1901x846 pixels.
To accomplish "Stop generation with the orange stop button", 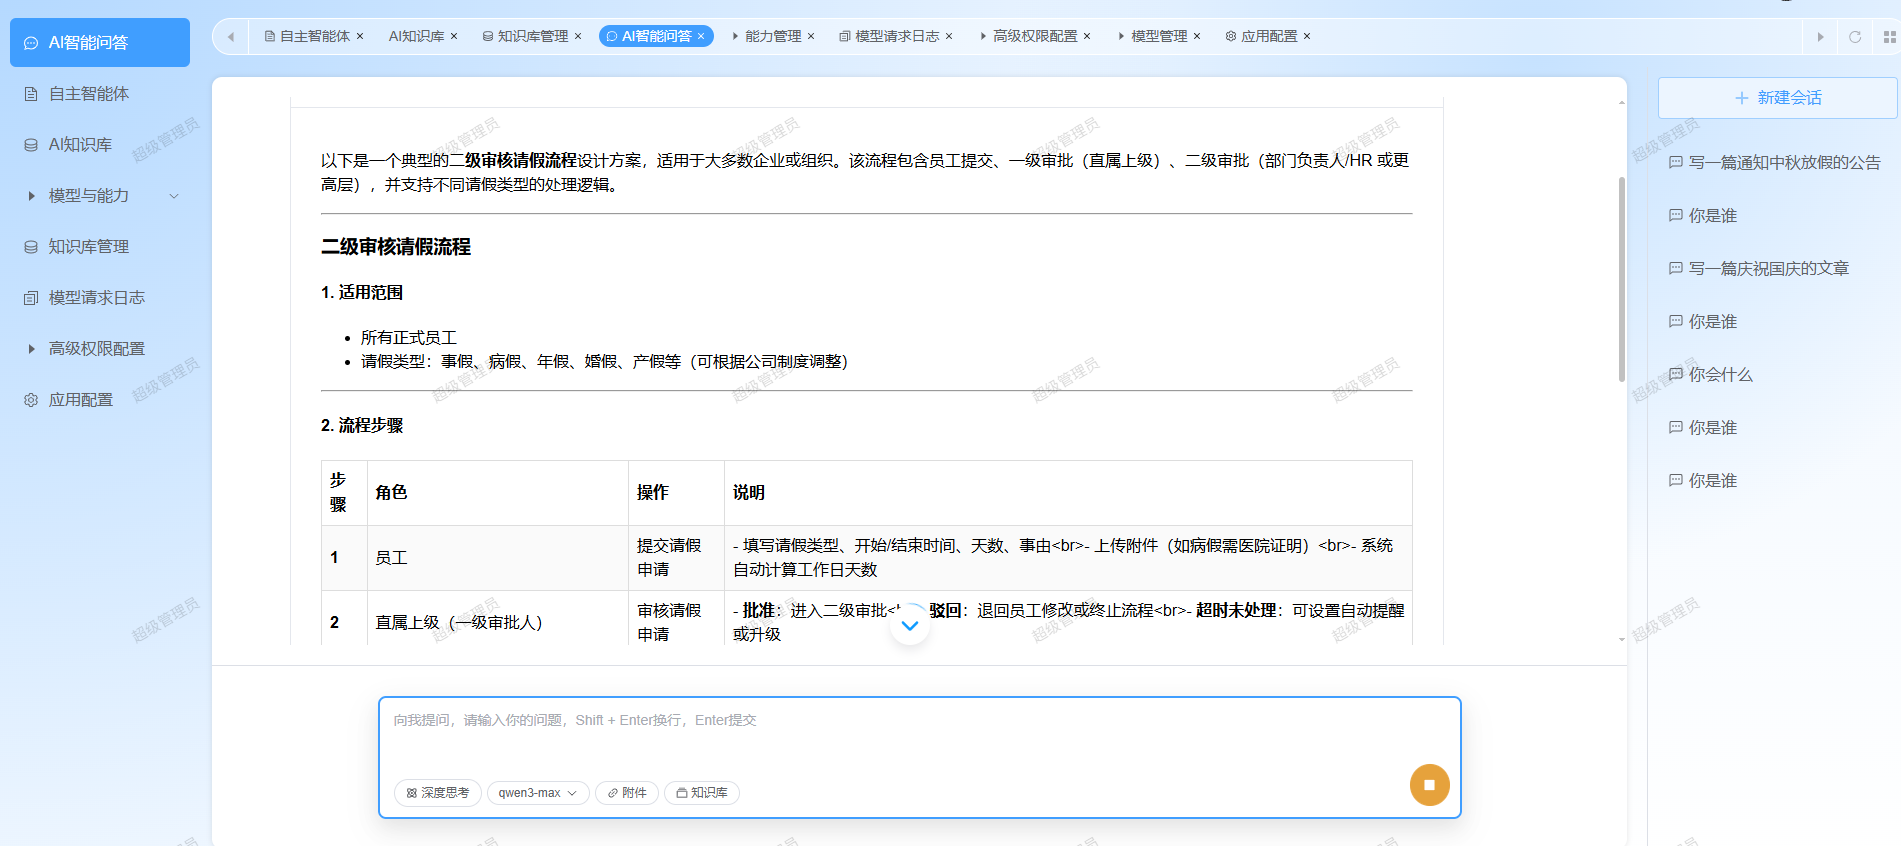I will [x=1429, y=785].
